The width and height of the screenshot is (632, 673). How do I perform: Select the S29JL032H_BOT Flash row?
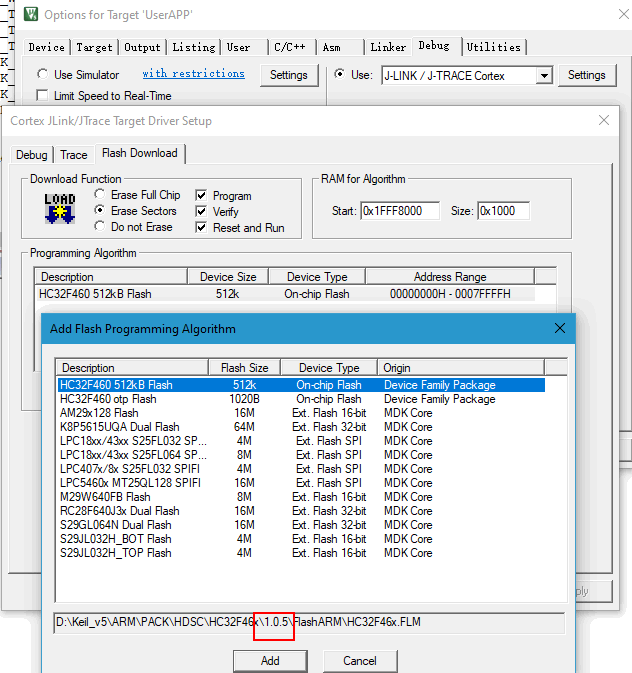301,539
